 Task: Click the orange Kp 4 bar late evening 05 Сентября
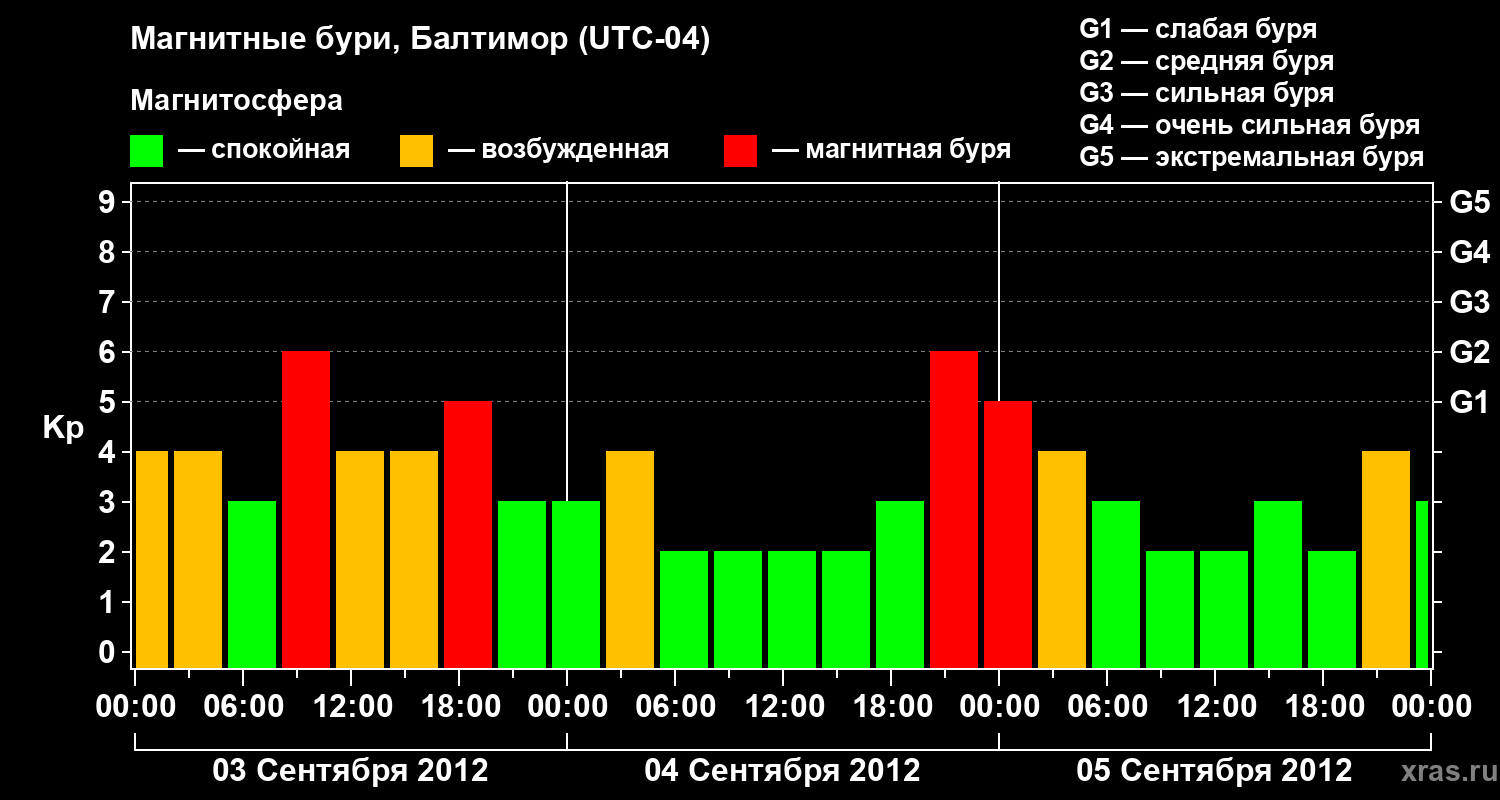click(x=1386, y=559)
